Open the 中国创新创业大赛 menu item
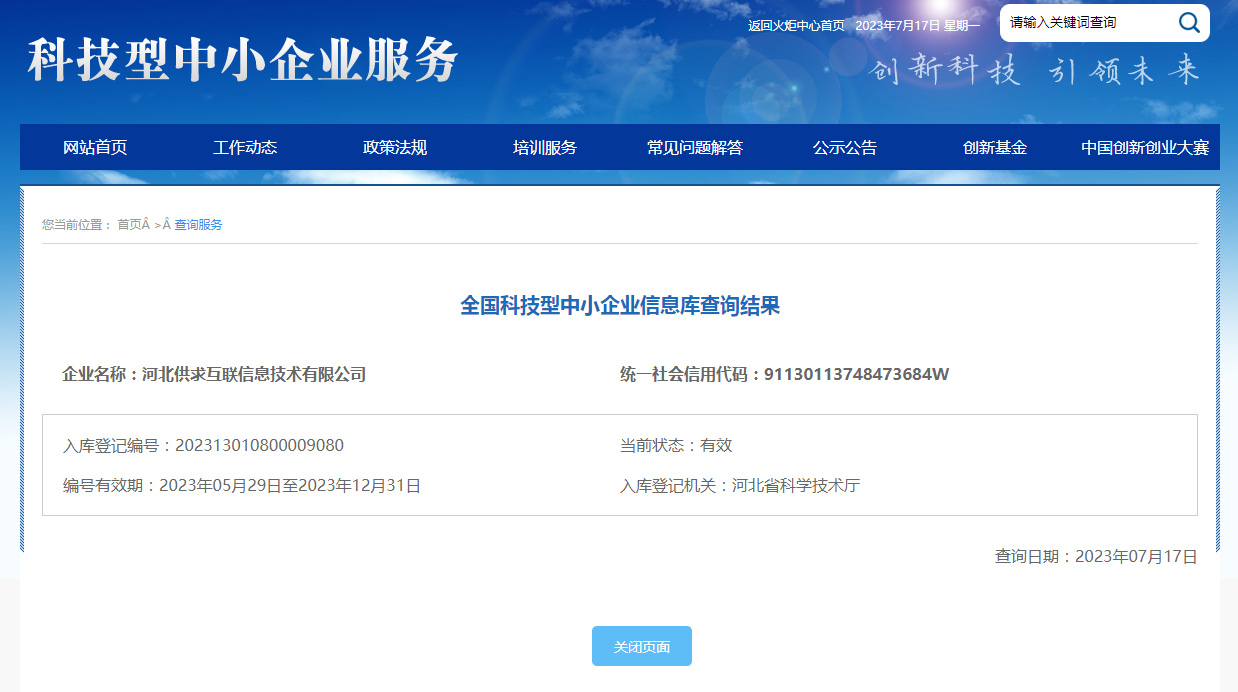Image resolution: width=1238 pixels, height=692 pixels. pyautogui.click(x=1145, y=148)
